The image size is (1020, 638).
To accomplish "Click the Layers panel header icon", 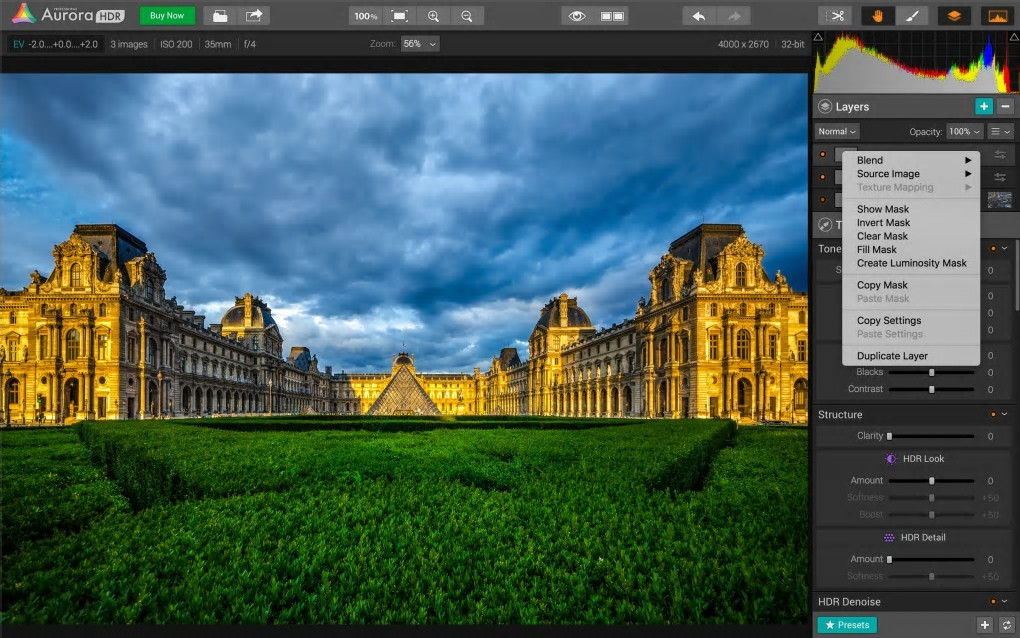I will pos(825,107).
